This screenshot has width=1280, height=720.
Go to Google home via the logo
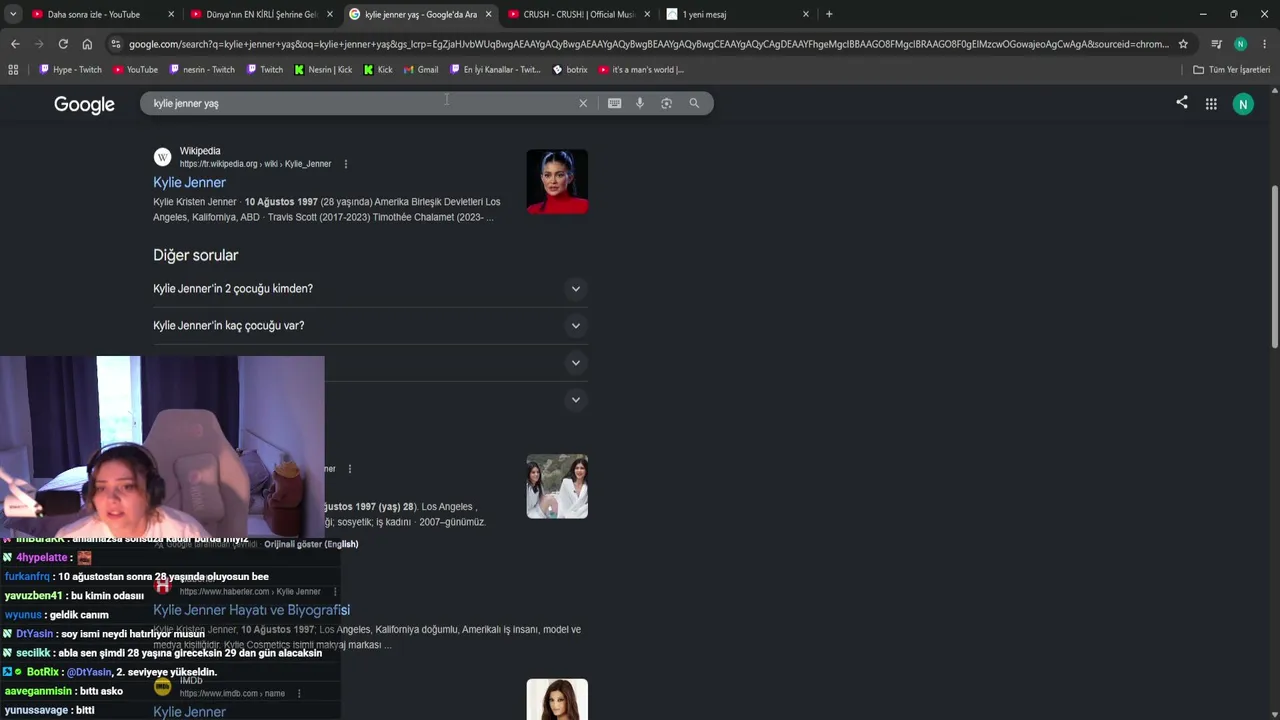point(84,105)
